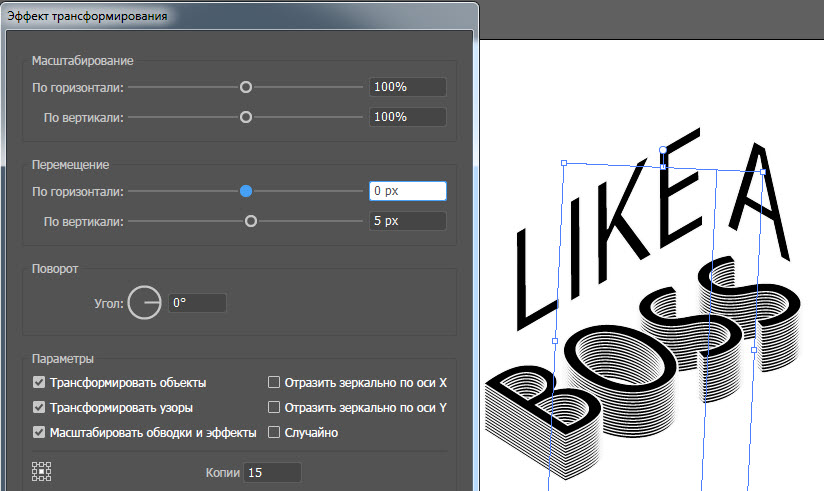The image size is (824, 491).
Task: Toggle 'Трансформировать объекты' checkbox
Action: coord(39,382)
